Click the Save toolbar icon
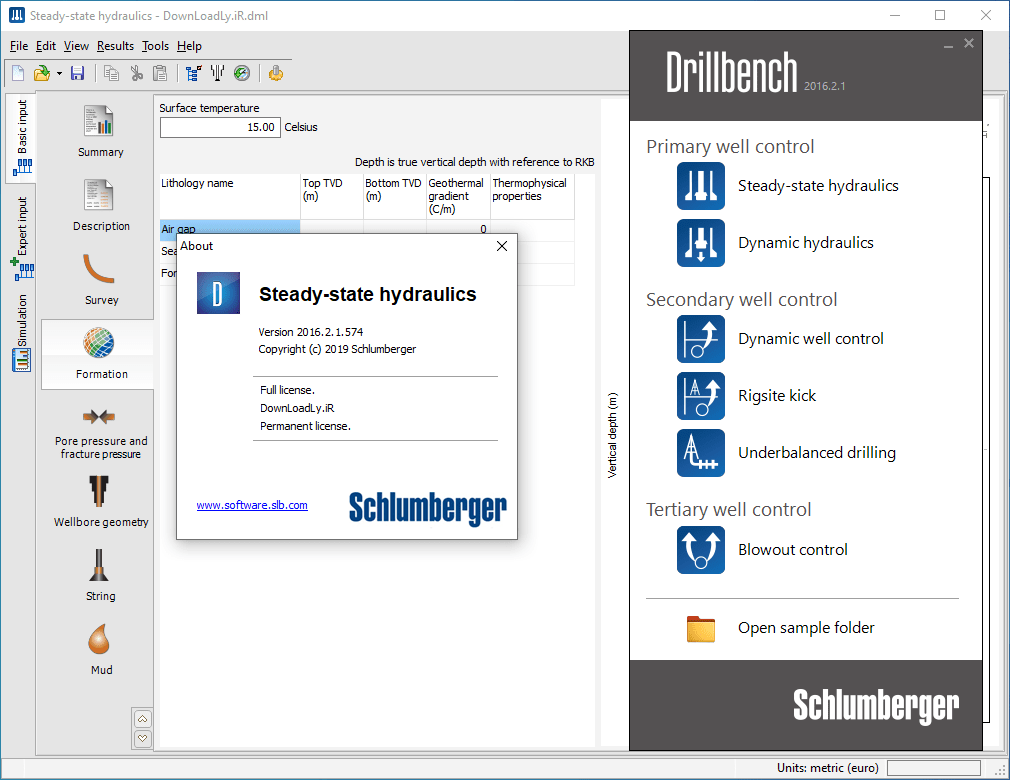The image size is (1010, 780). click(x=77, y=73)
